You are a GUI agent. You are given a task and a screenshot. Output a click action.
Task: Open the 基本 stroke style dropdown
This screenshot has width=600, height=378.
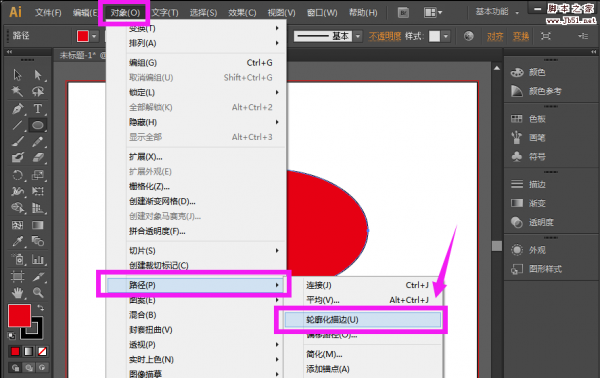[x=358, y=36]
